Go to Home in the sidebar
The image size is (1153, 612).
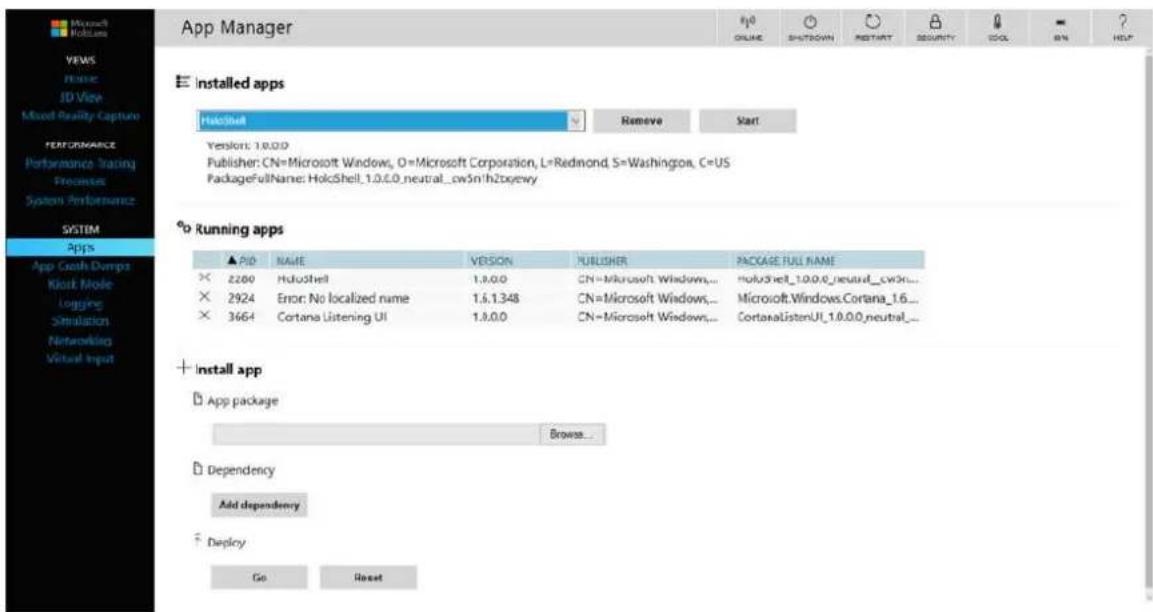coord(81,78)
